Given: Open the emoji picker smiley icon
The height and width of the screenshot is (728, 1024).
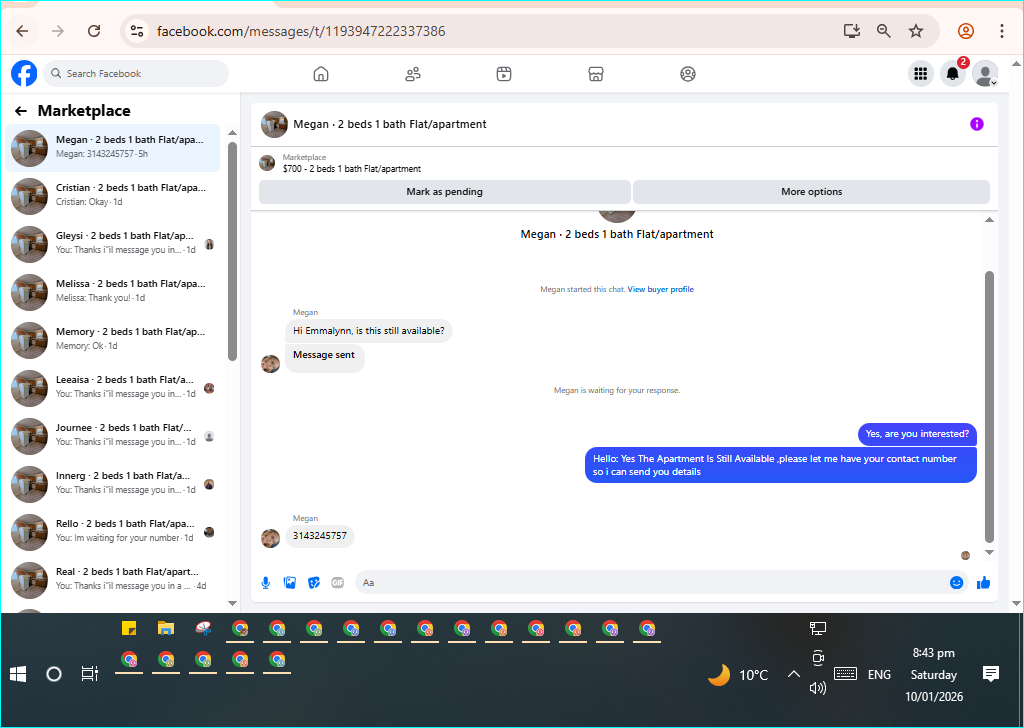Looking at the screenshot, I should click(x=956, y=582).
